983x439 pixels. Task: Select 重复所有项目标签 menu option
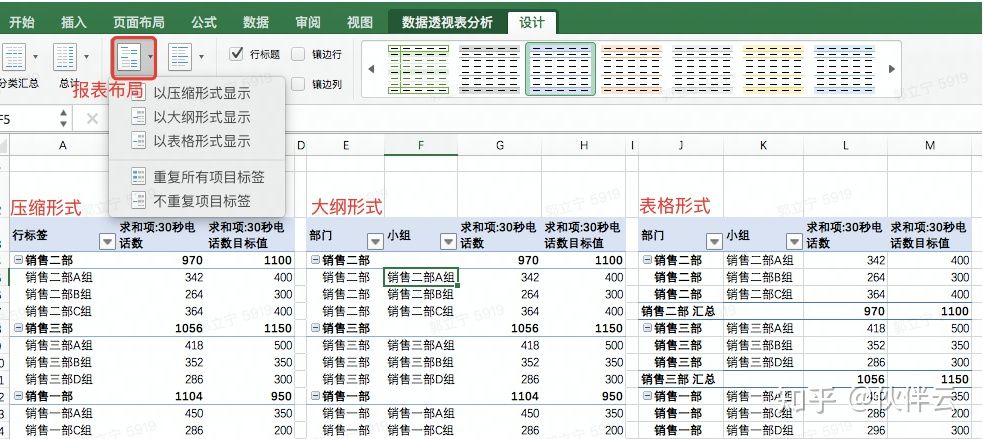(x=208, y=177)
